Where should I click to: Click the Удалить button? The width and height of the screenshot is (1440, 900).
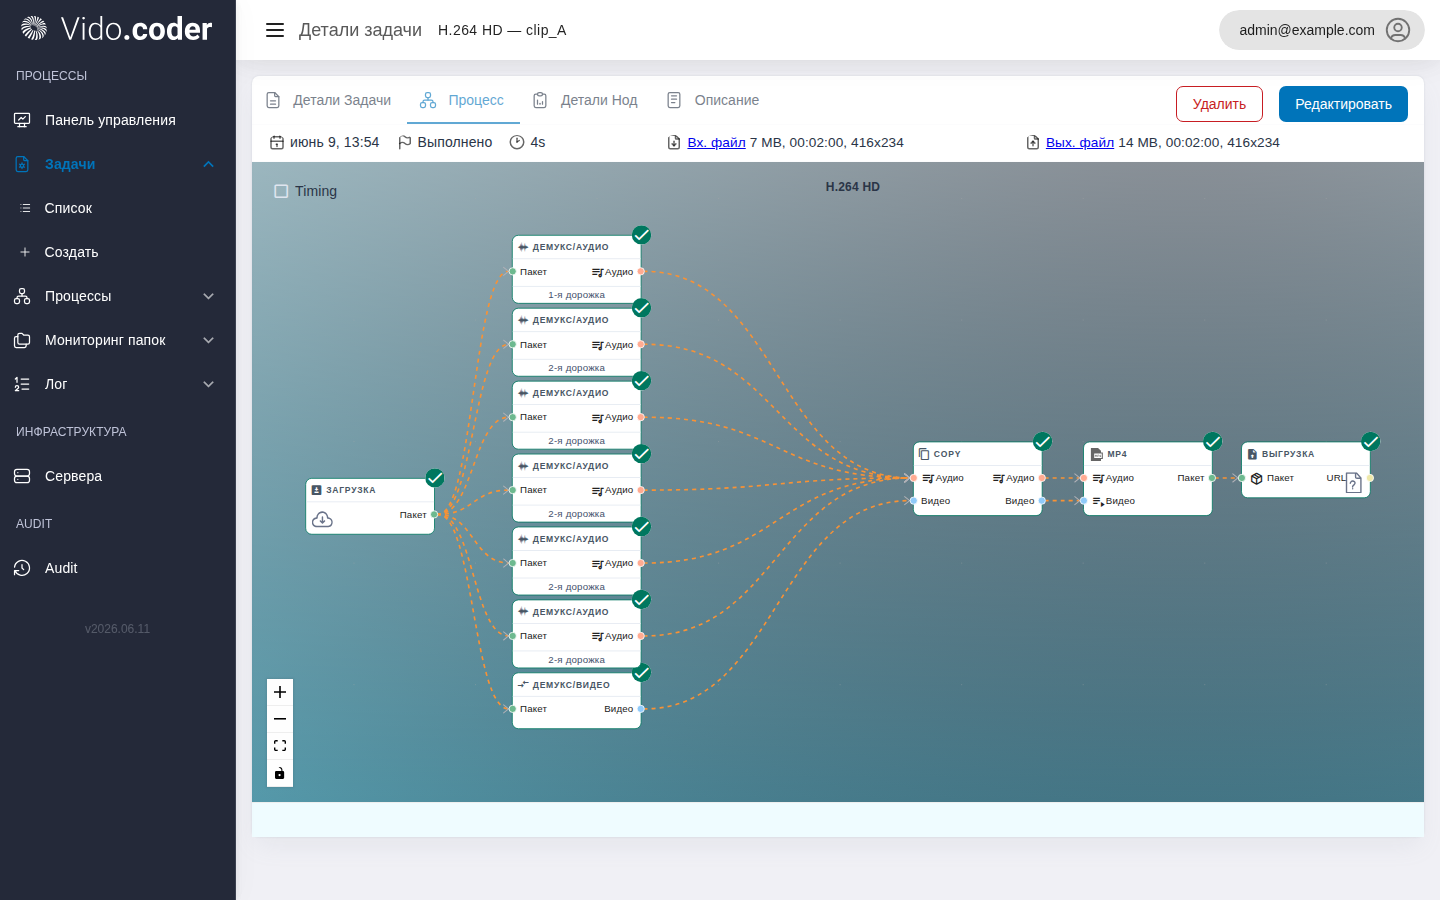tap(1219, 104)
